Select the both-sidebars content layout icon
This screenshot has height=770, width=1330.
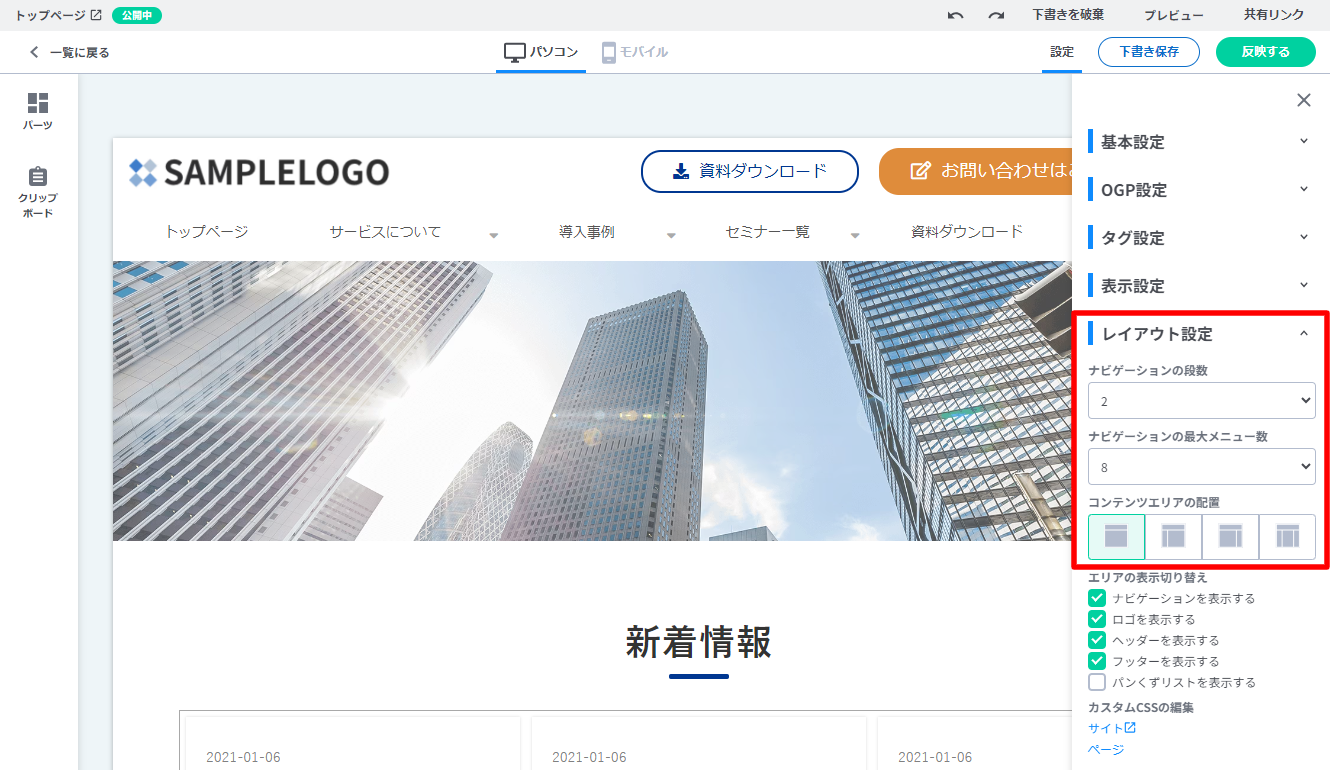coord(1287,537)
